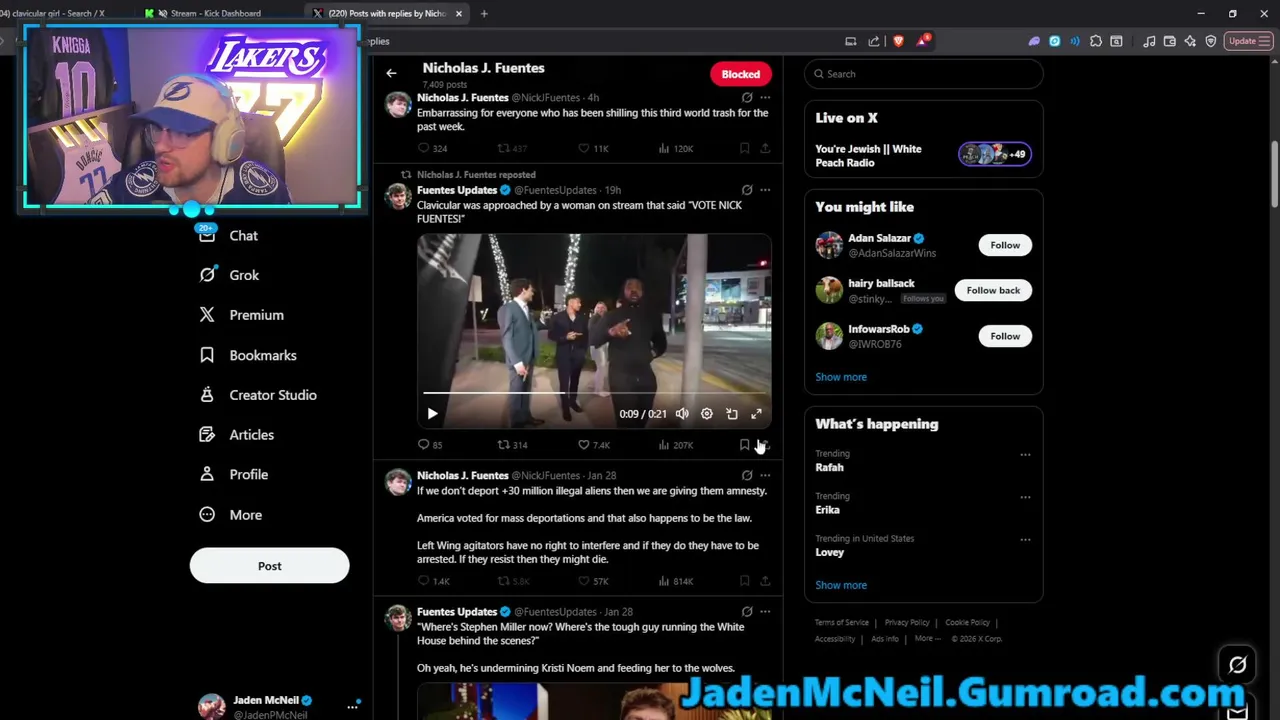
Task: Mute the video volume icon
Action: [682, 414]
